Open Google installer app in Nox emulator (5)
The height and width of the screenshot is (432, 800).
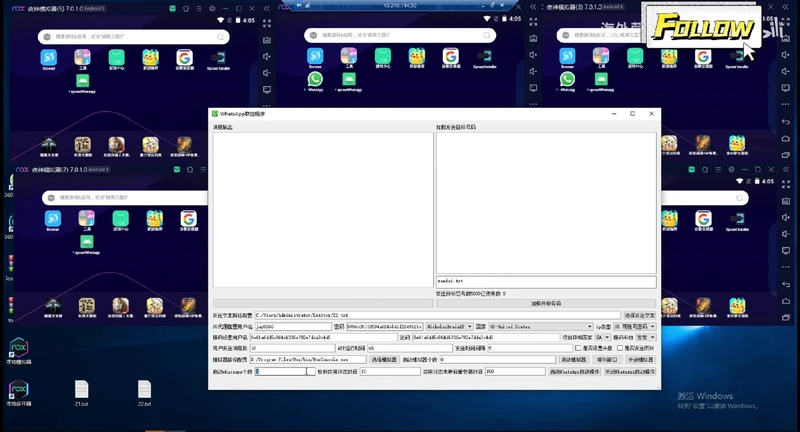185,57
